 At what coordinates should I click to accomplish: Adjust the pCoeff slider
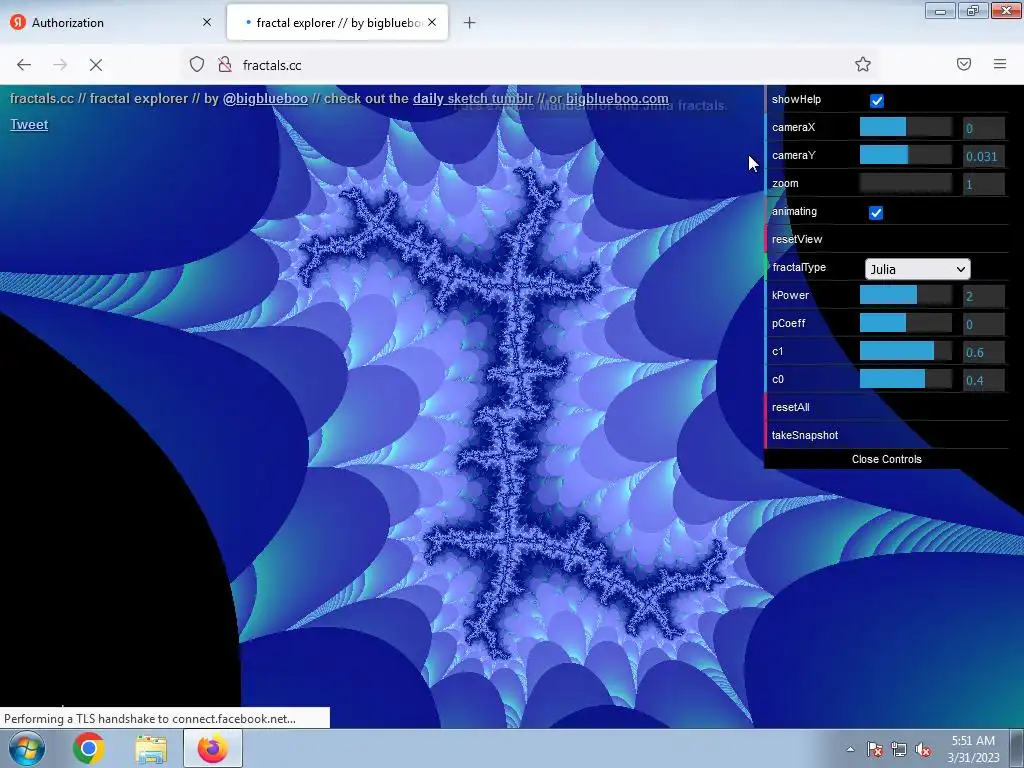click(905, 323)
